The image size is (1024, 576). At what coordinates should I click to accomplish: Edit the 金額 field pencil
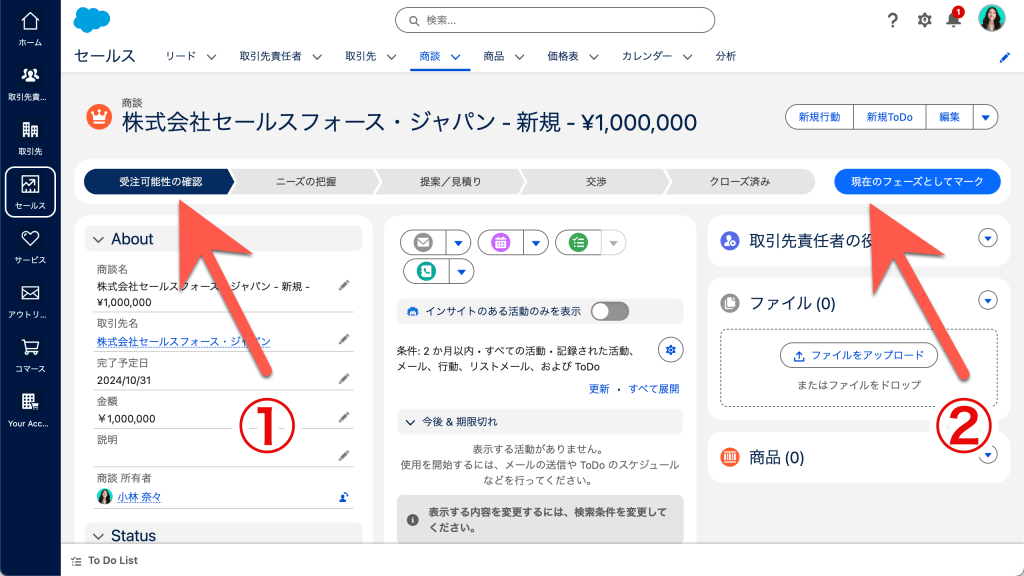pyautogui.click(x=344, y=417)
